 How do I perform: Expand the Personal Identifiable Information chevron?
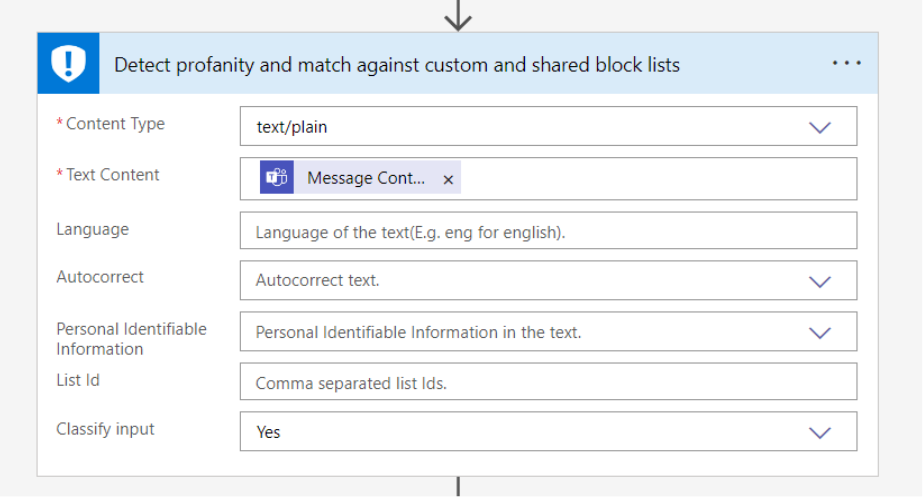820,332
